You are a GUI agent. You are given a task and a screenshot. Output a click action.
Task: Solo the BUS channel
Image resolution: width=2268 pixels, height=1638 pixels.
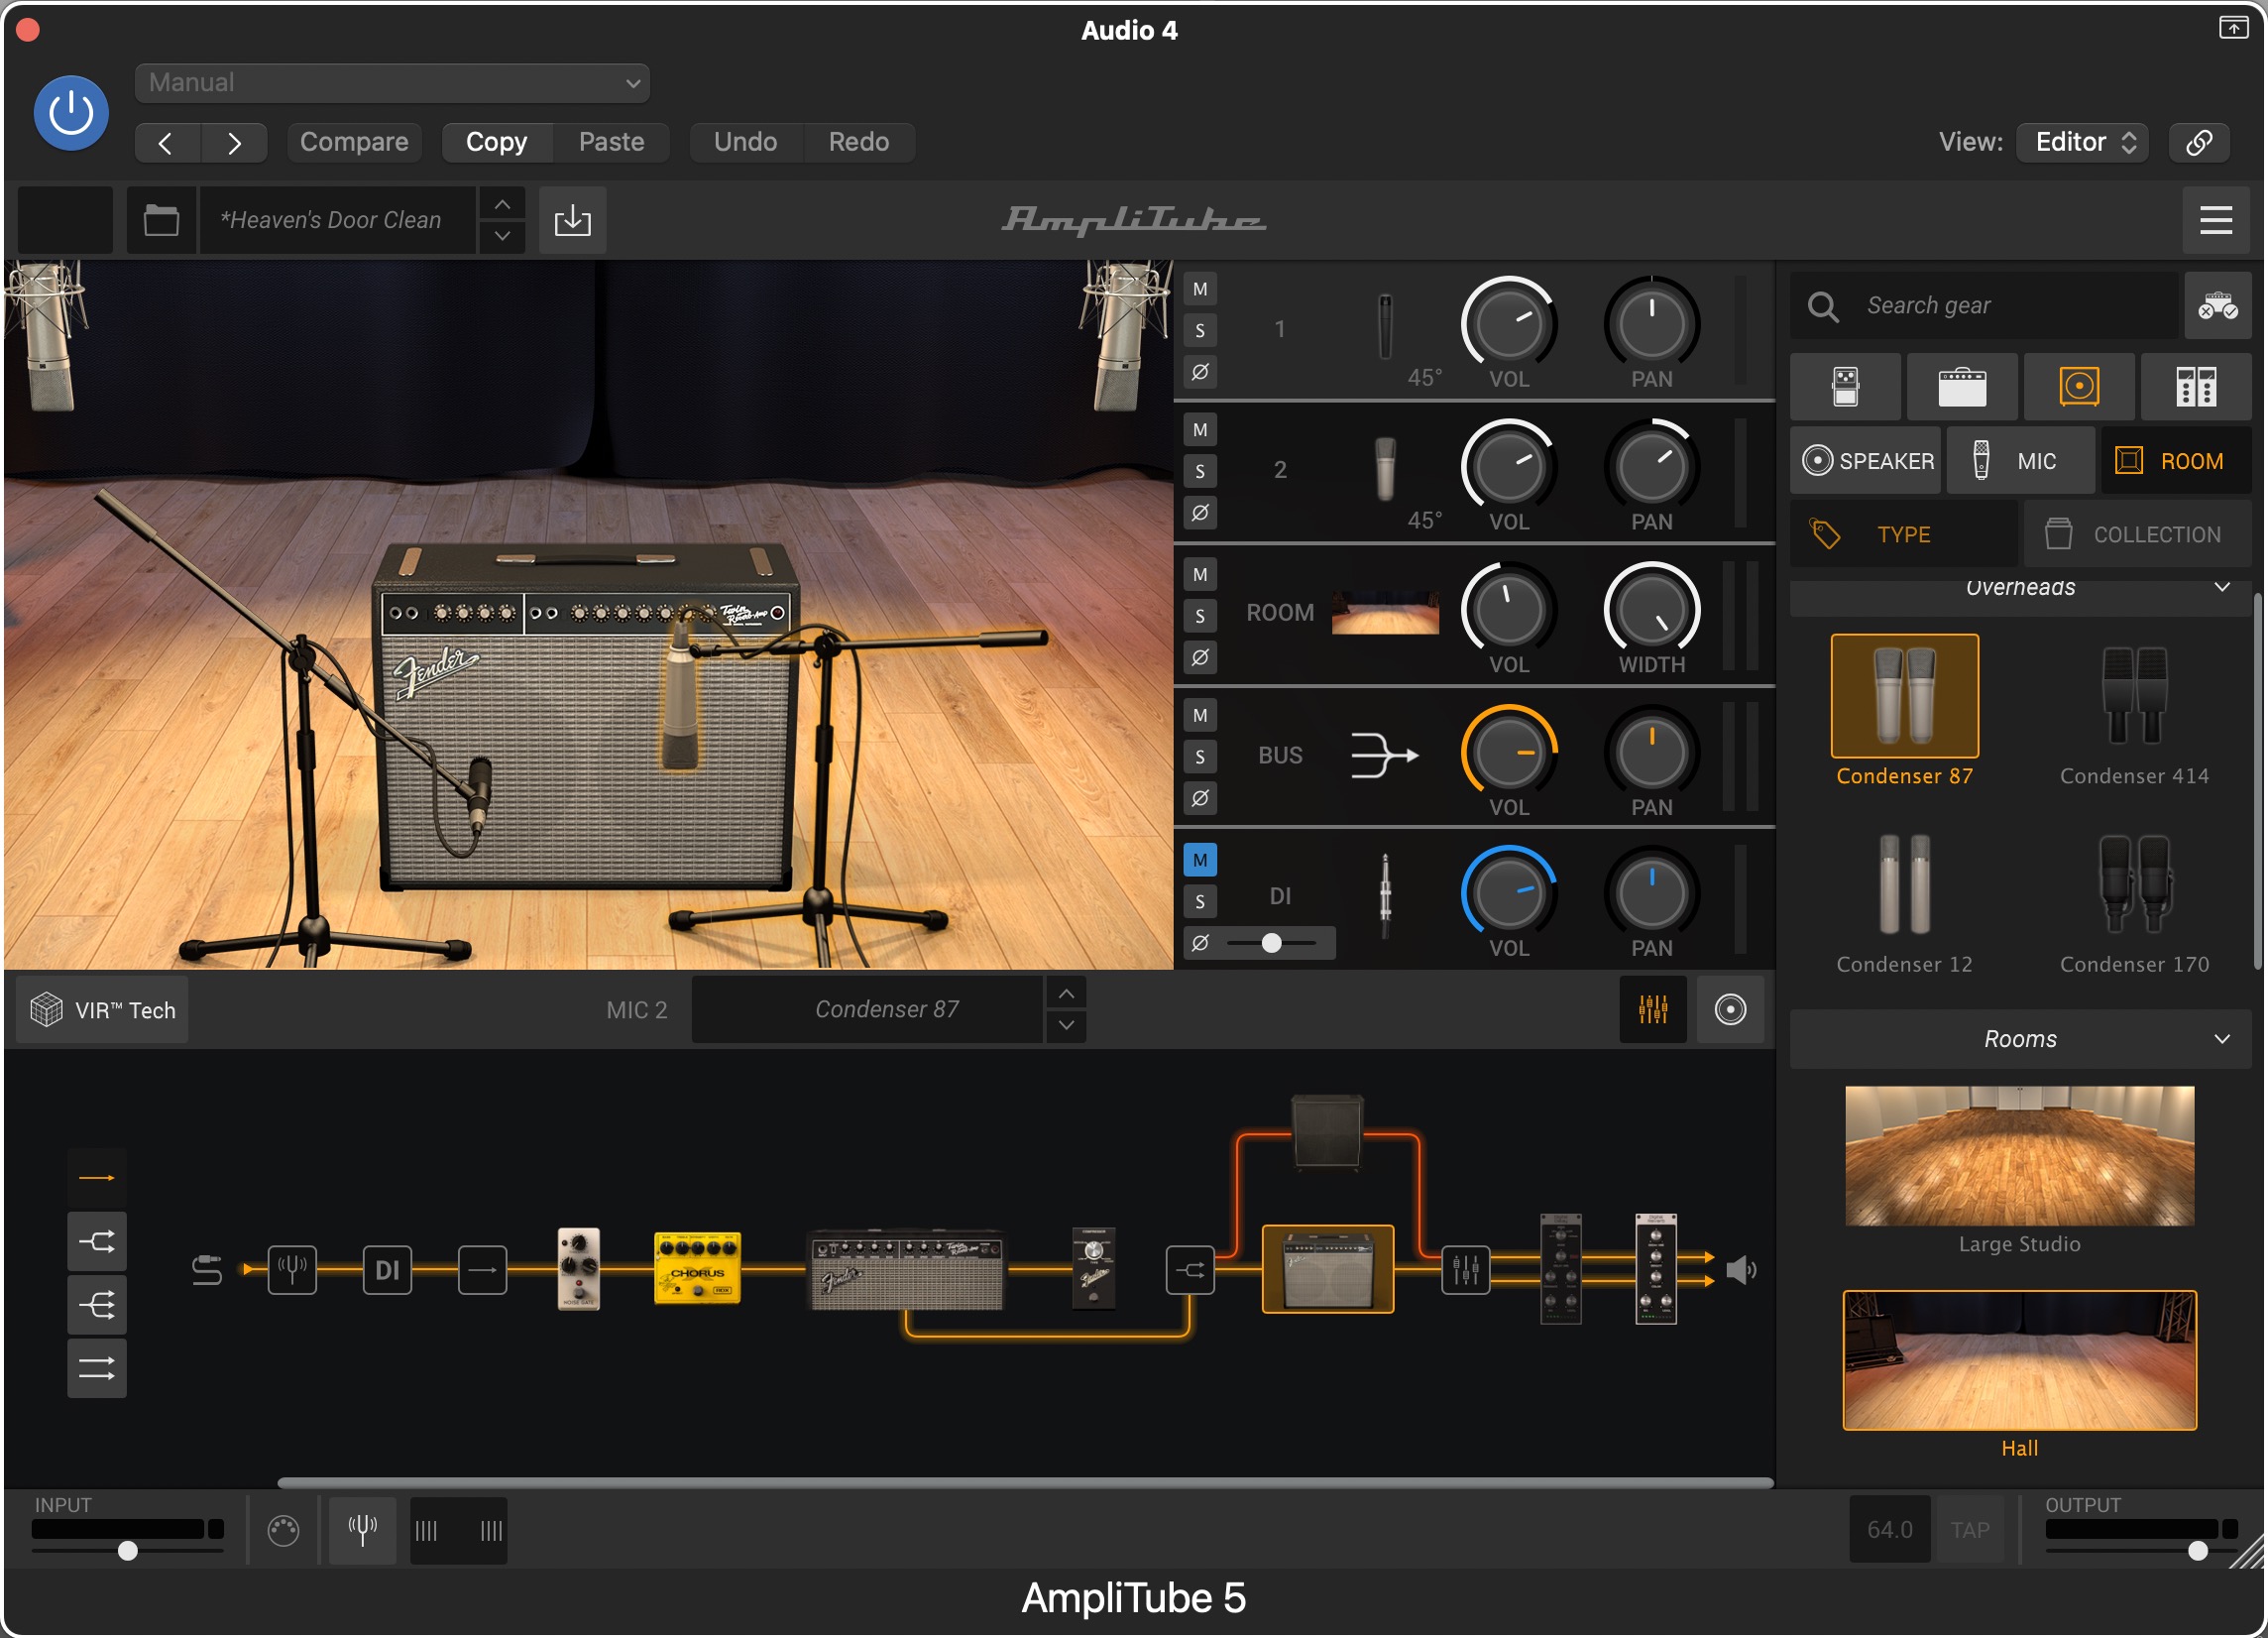(1200, 757)
